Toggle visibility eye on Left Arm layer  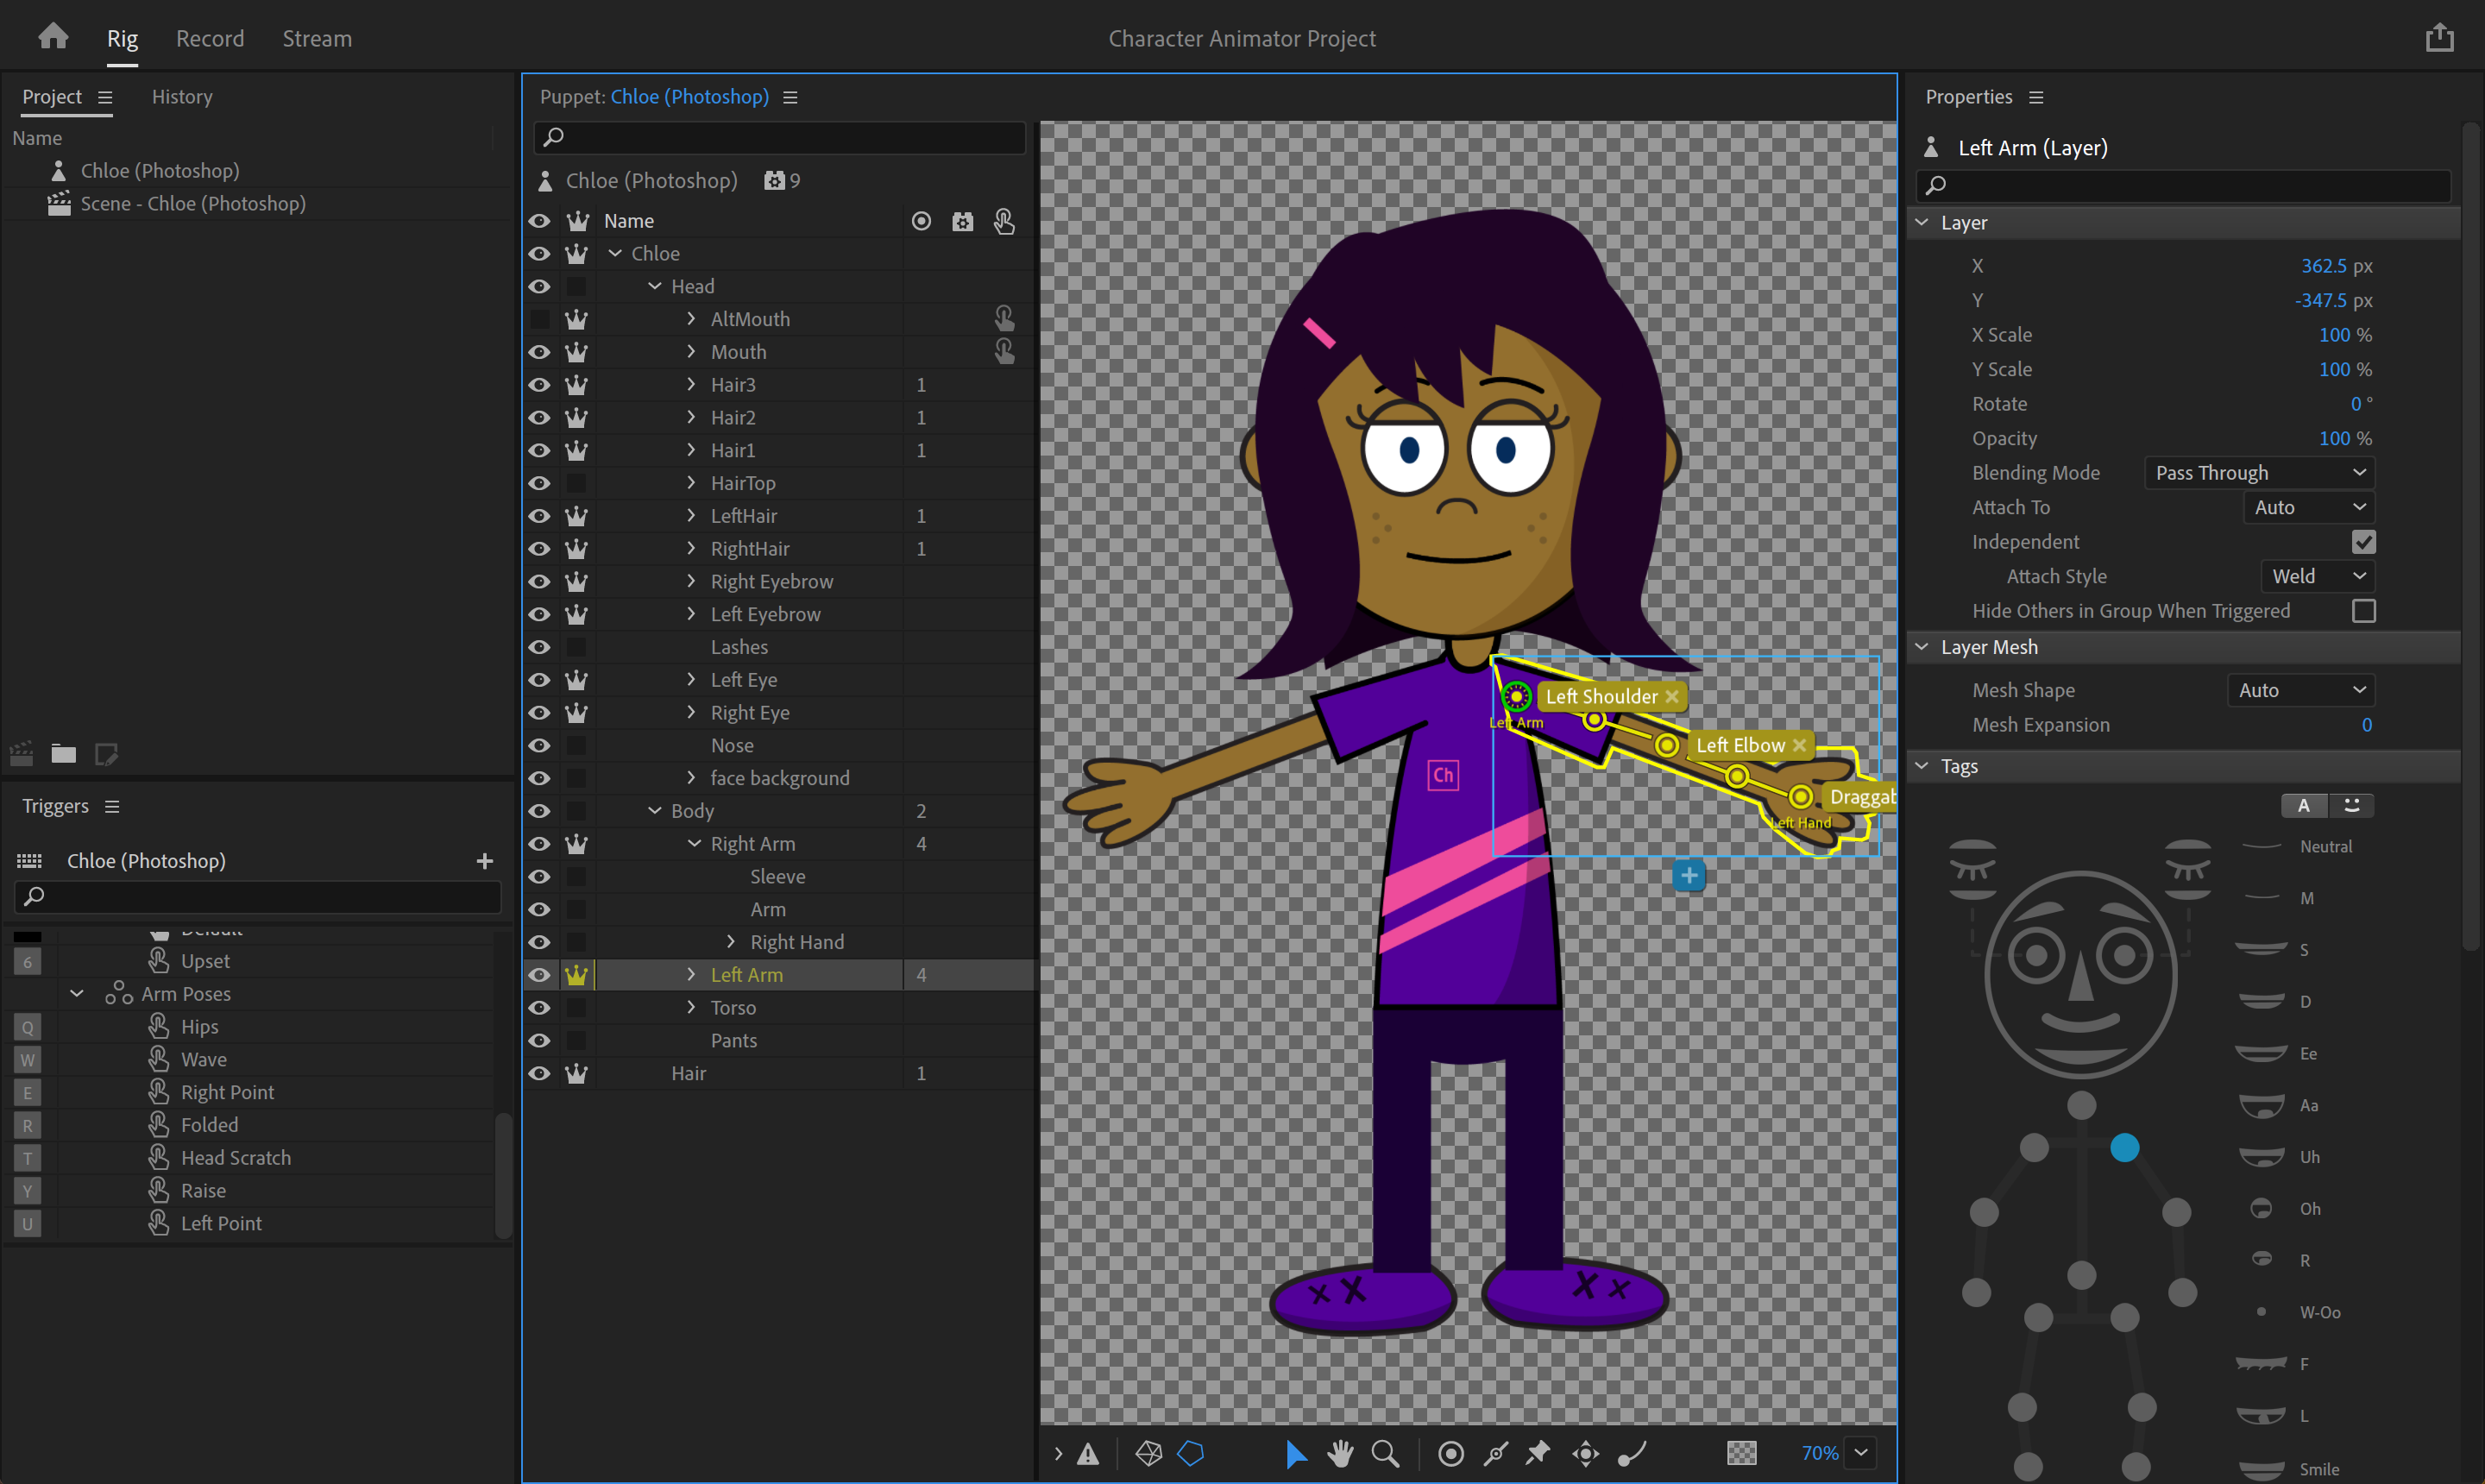point(538,975)
